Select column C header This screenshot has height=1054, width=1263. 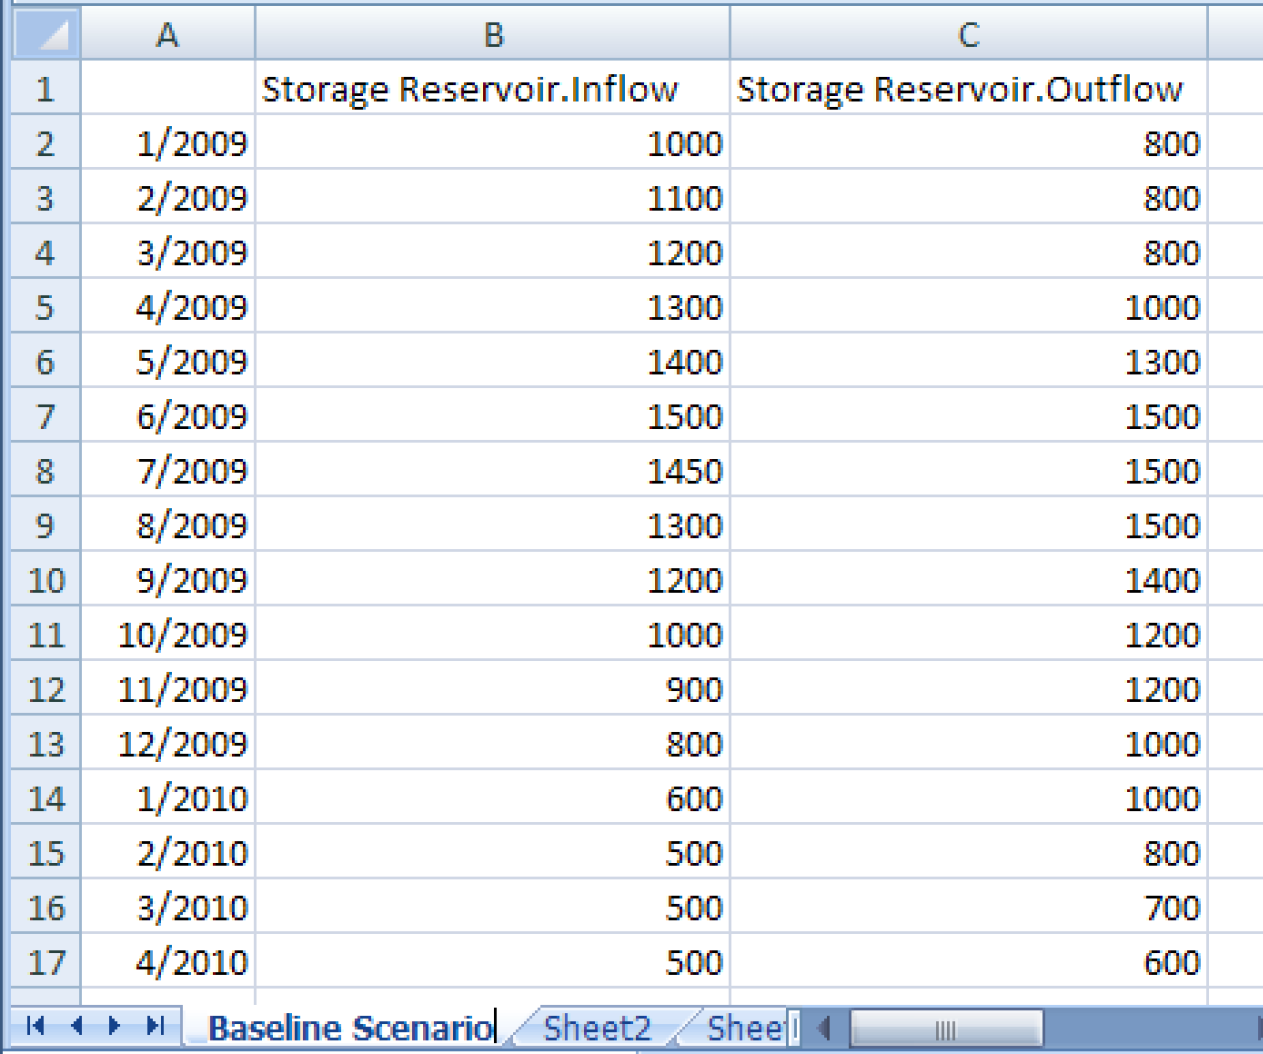tap(968, 35)
